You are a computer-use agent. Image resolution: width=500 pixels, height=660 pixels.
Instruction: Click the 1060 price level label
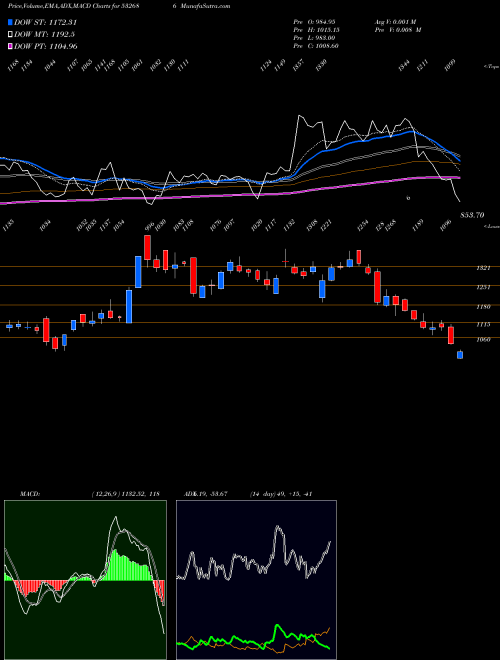(x=484, y=339)
